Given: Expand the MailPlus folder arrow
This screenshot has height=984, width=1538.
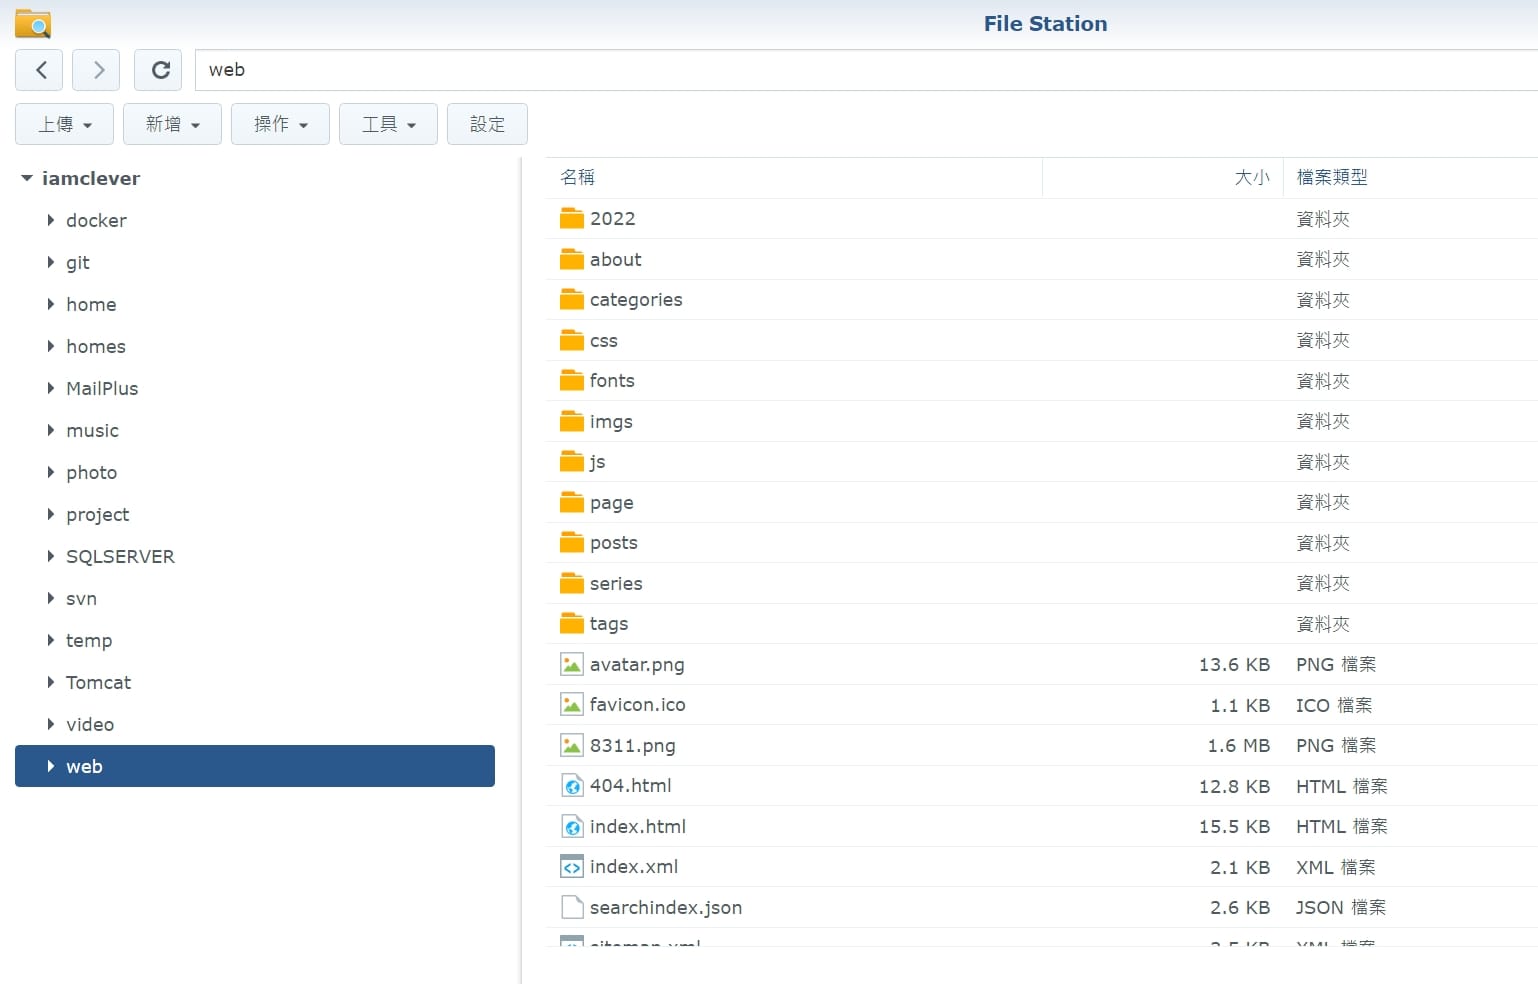Looking at the screenshot, I should (x=50, y=388).
